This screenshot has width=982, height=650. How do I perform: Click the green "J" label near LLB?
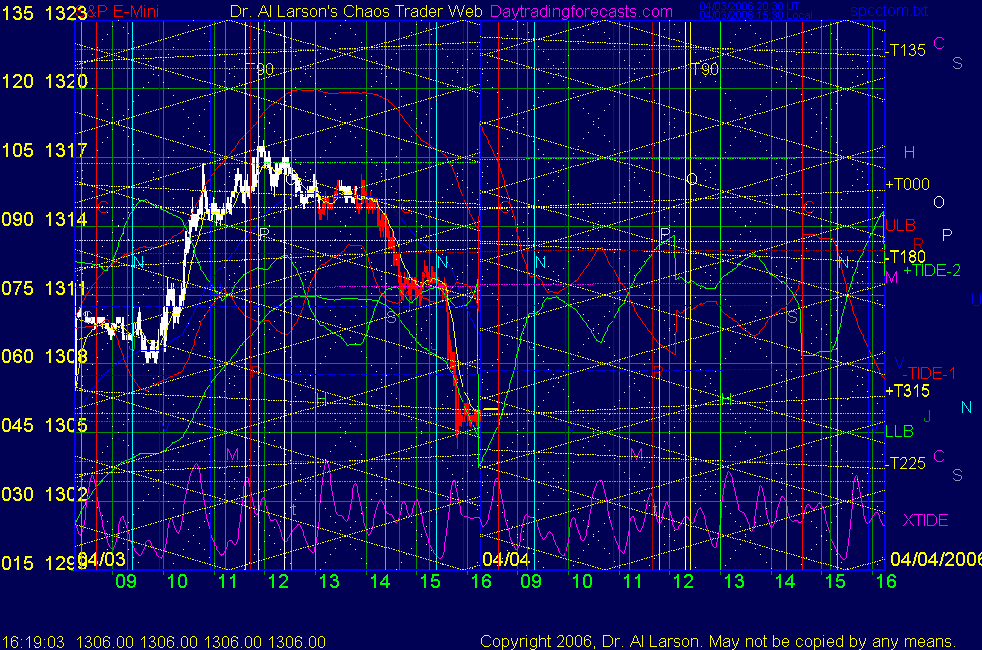click(x=928, y=416)
